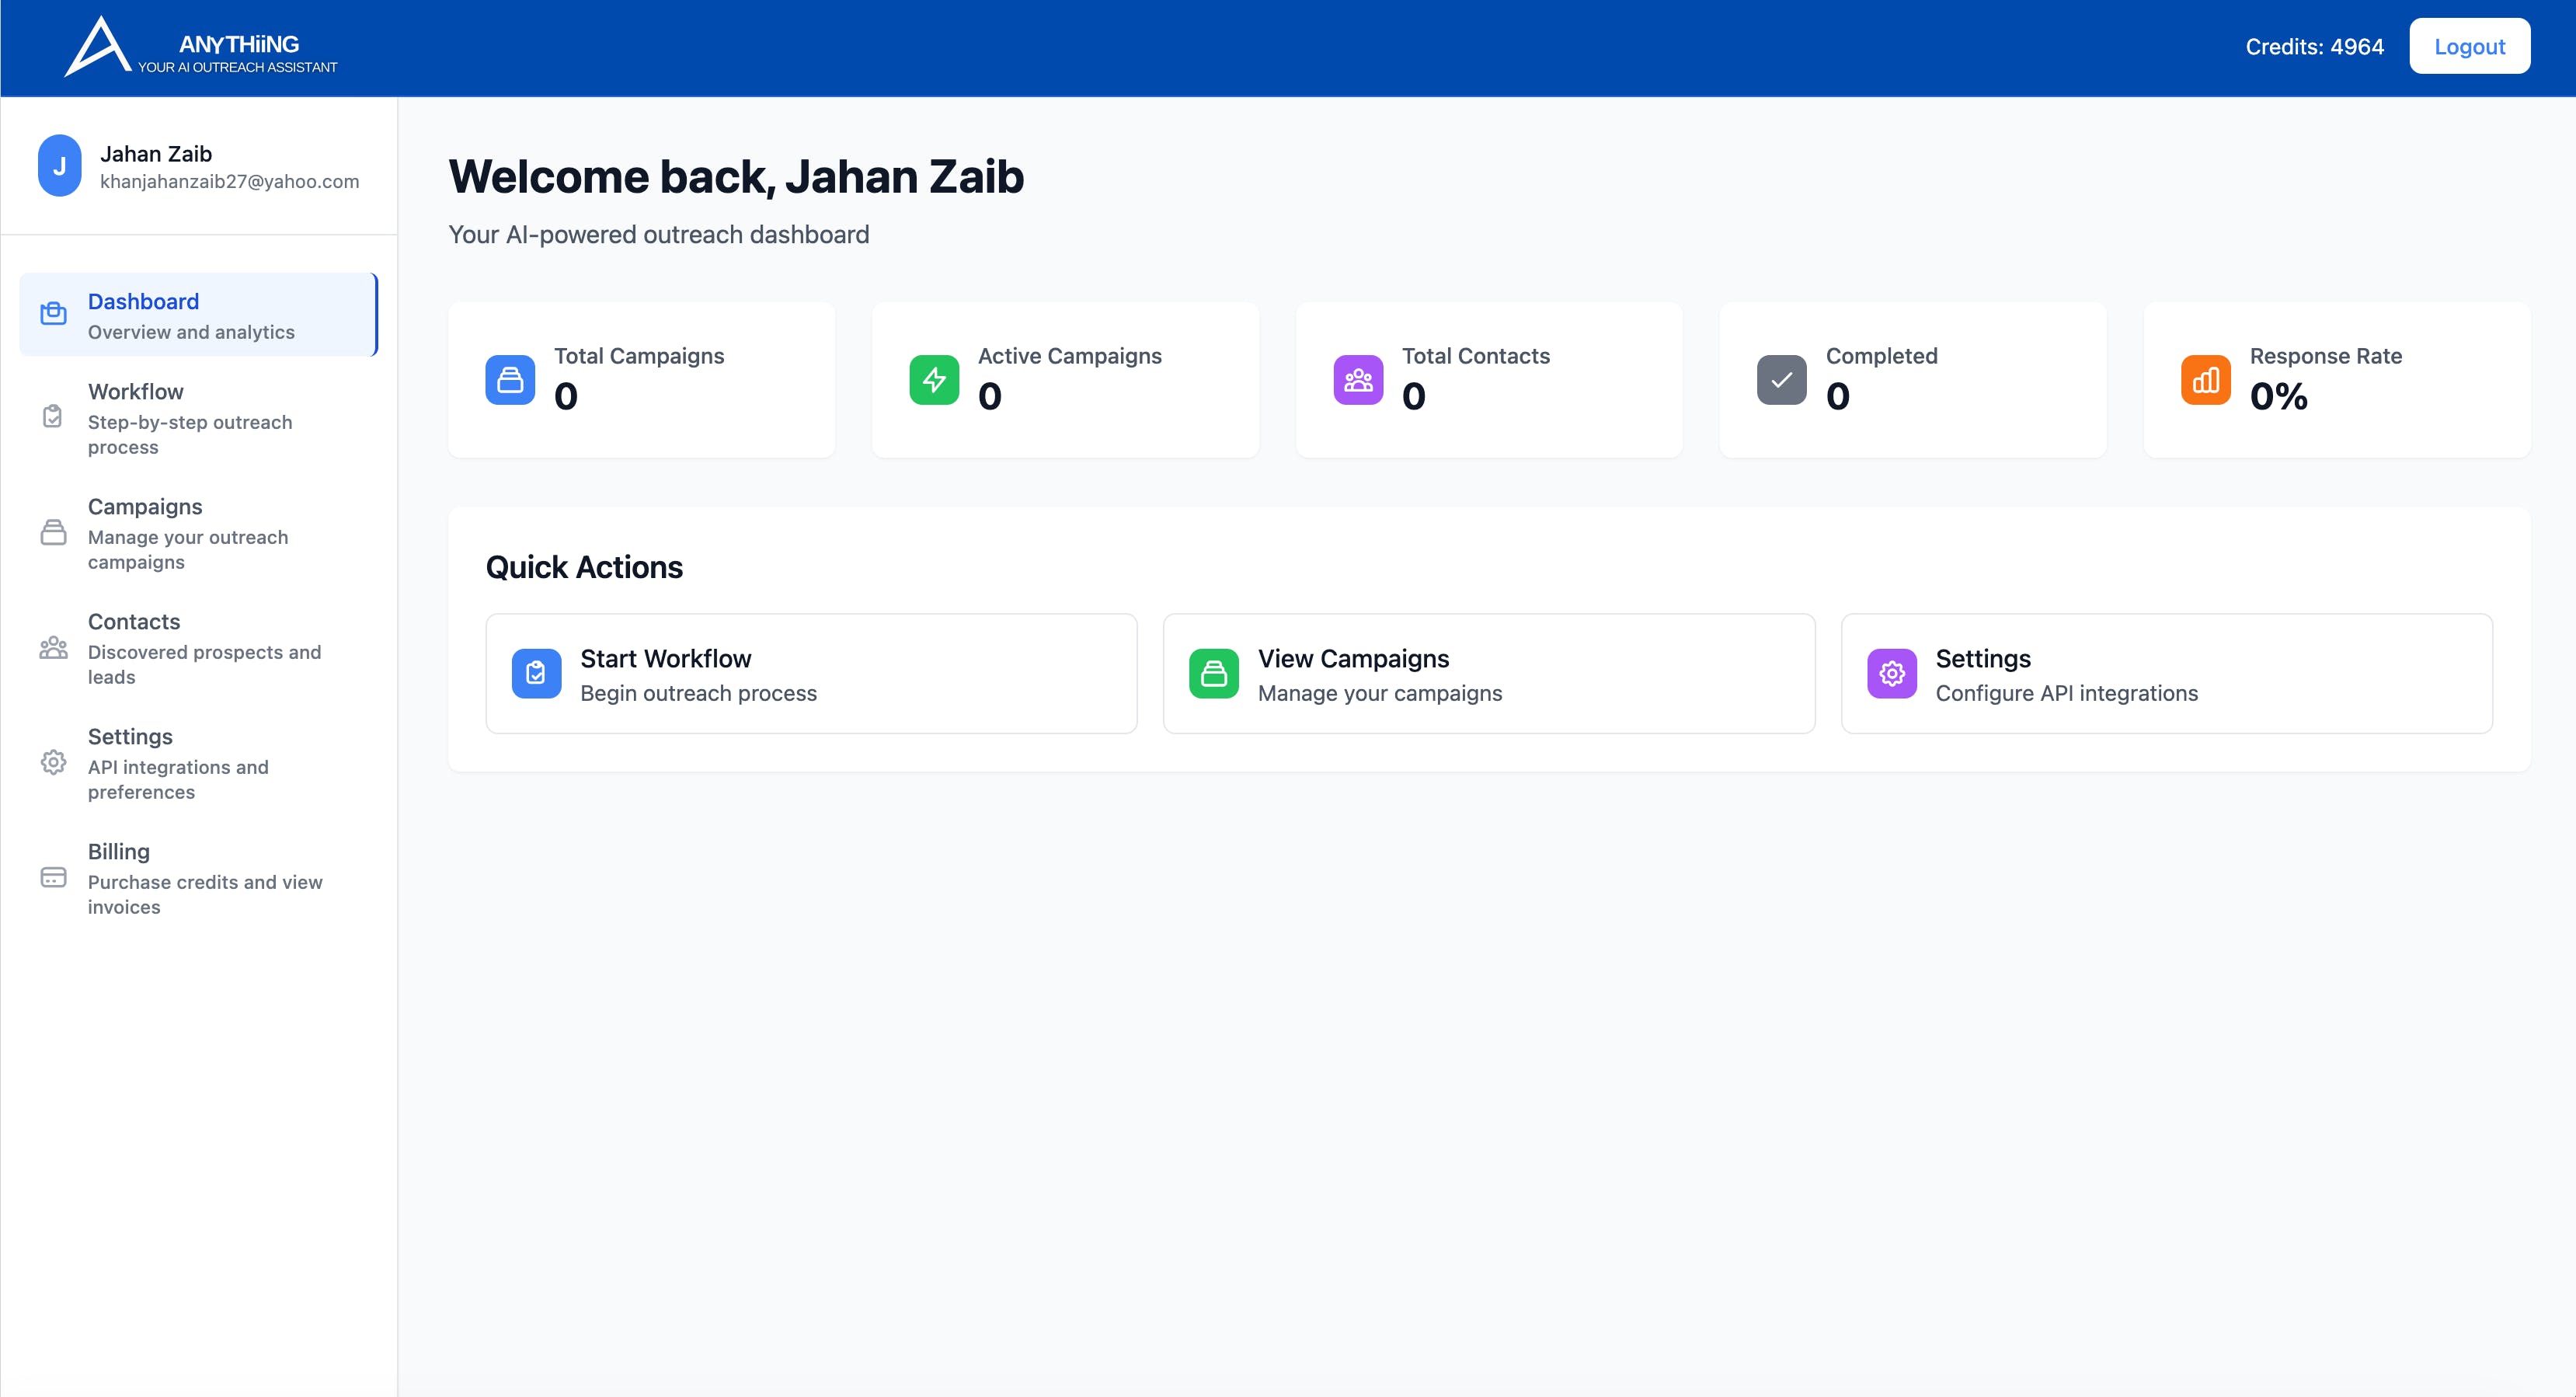Click the purple Settings gear quick-action icon
Screen dimensions: 2576x1397
pyautogui.click(x=1891, y=673)
